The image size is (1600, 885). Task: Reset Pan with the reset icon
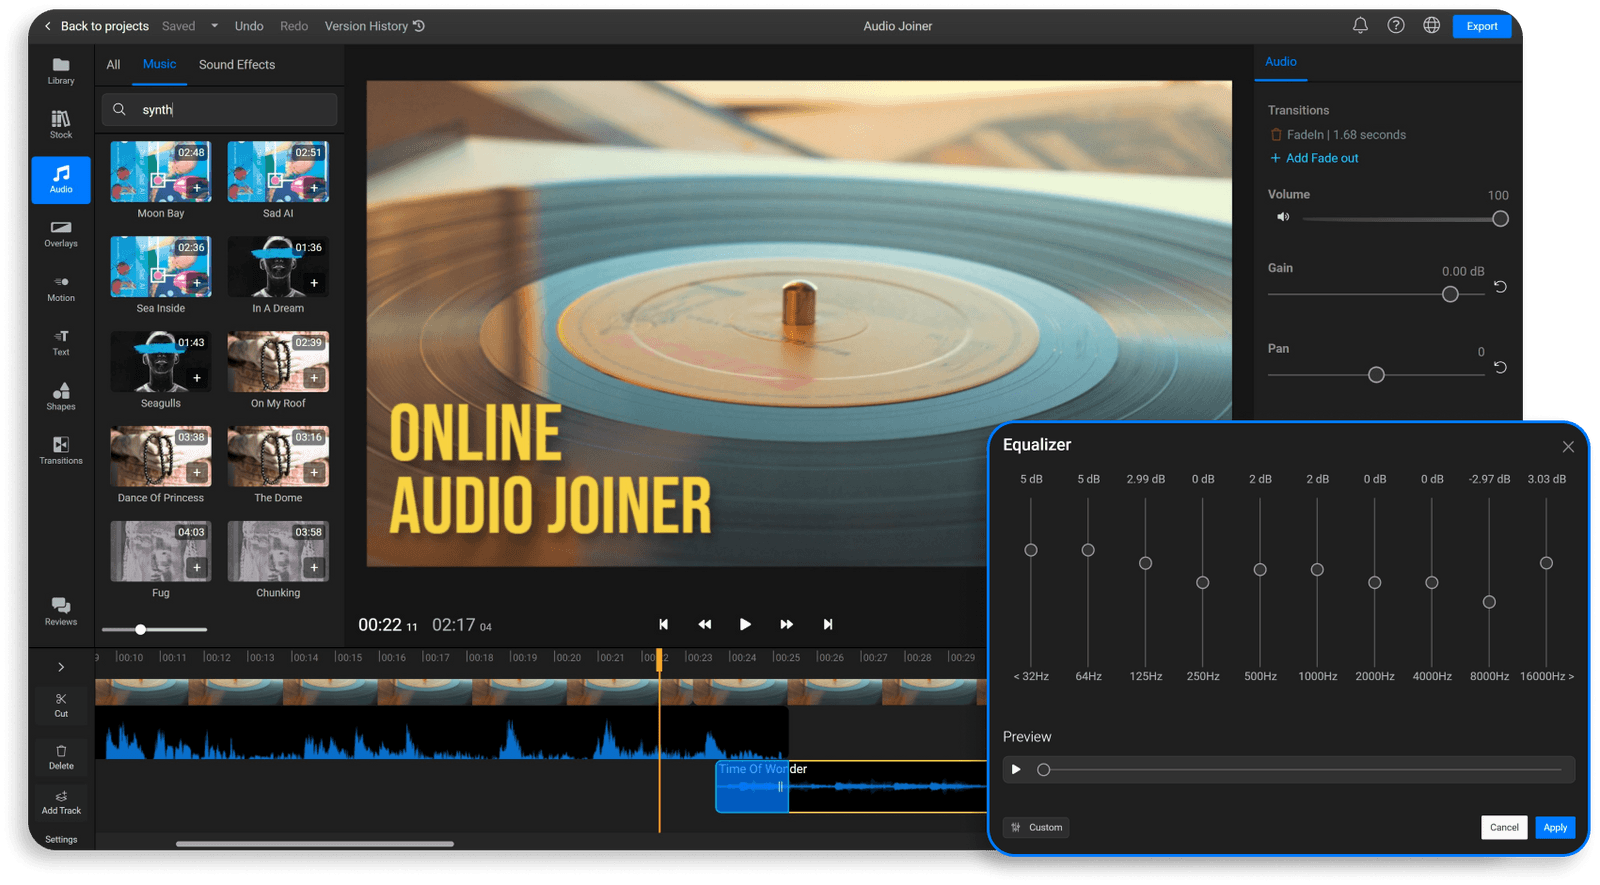[x=1500, y=367]
